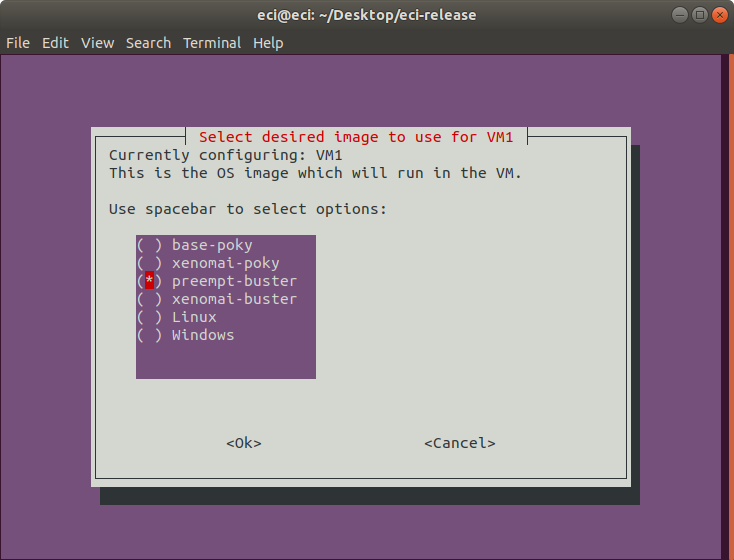734x560 pixels.
Task: Select the Linux radio option
Action: (177, 317)
